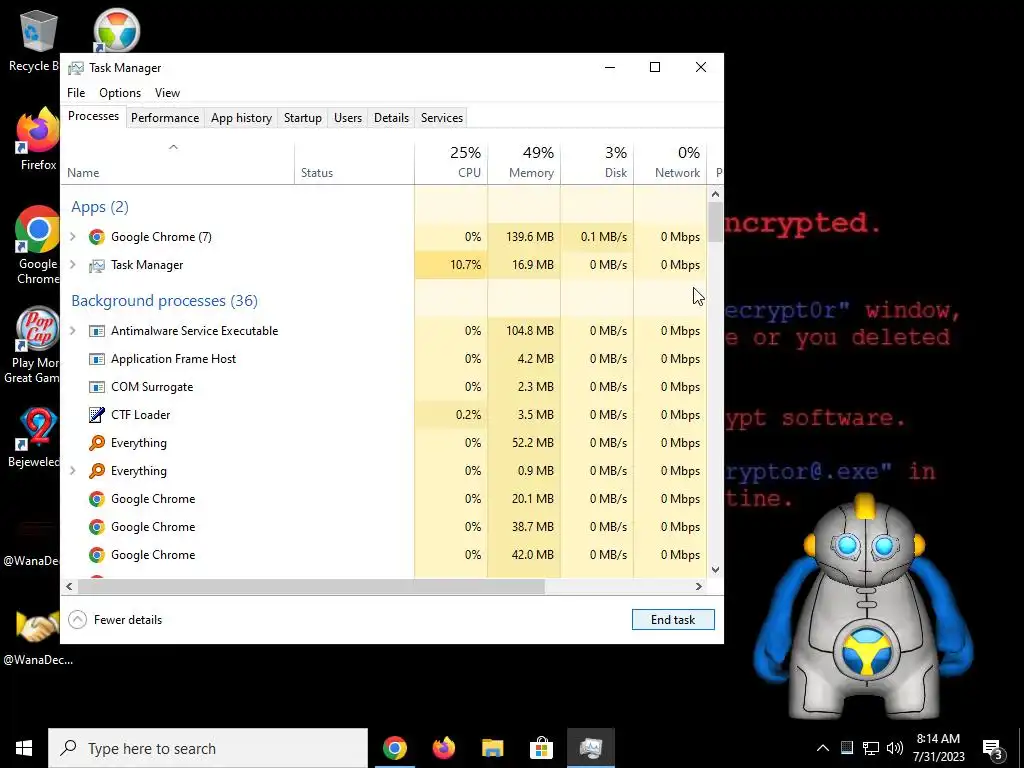Sort by the Name column header
Screen dimensions: 1024x768
[x=178, y=162]
